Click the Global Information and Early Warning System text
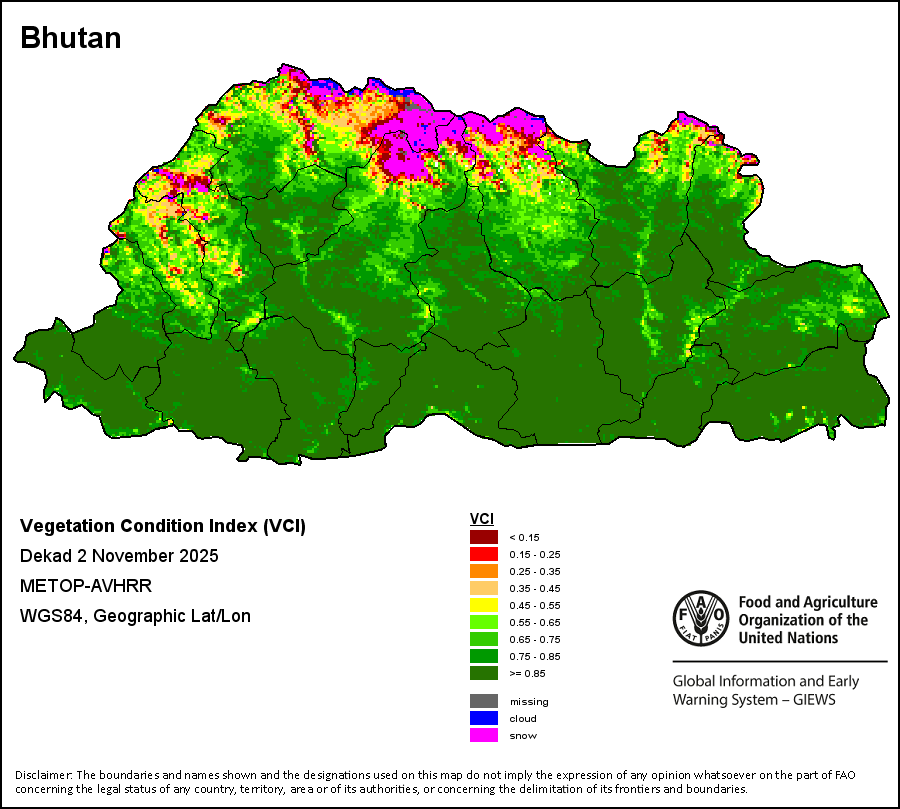Screen dimensions: 900x809 click(x=766, y=690)
